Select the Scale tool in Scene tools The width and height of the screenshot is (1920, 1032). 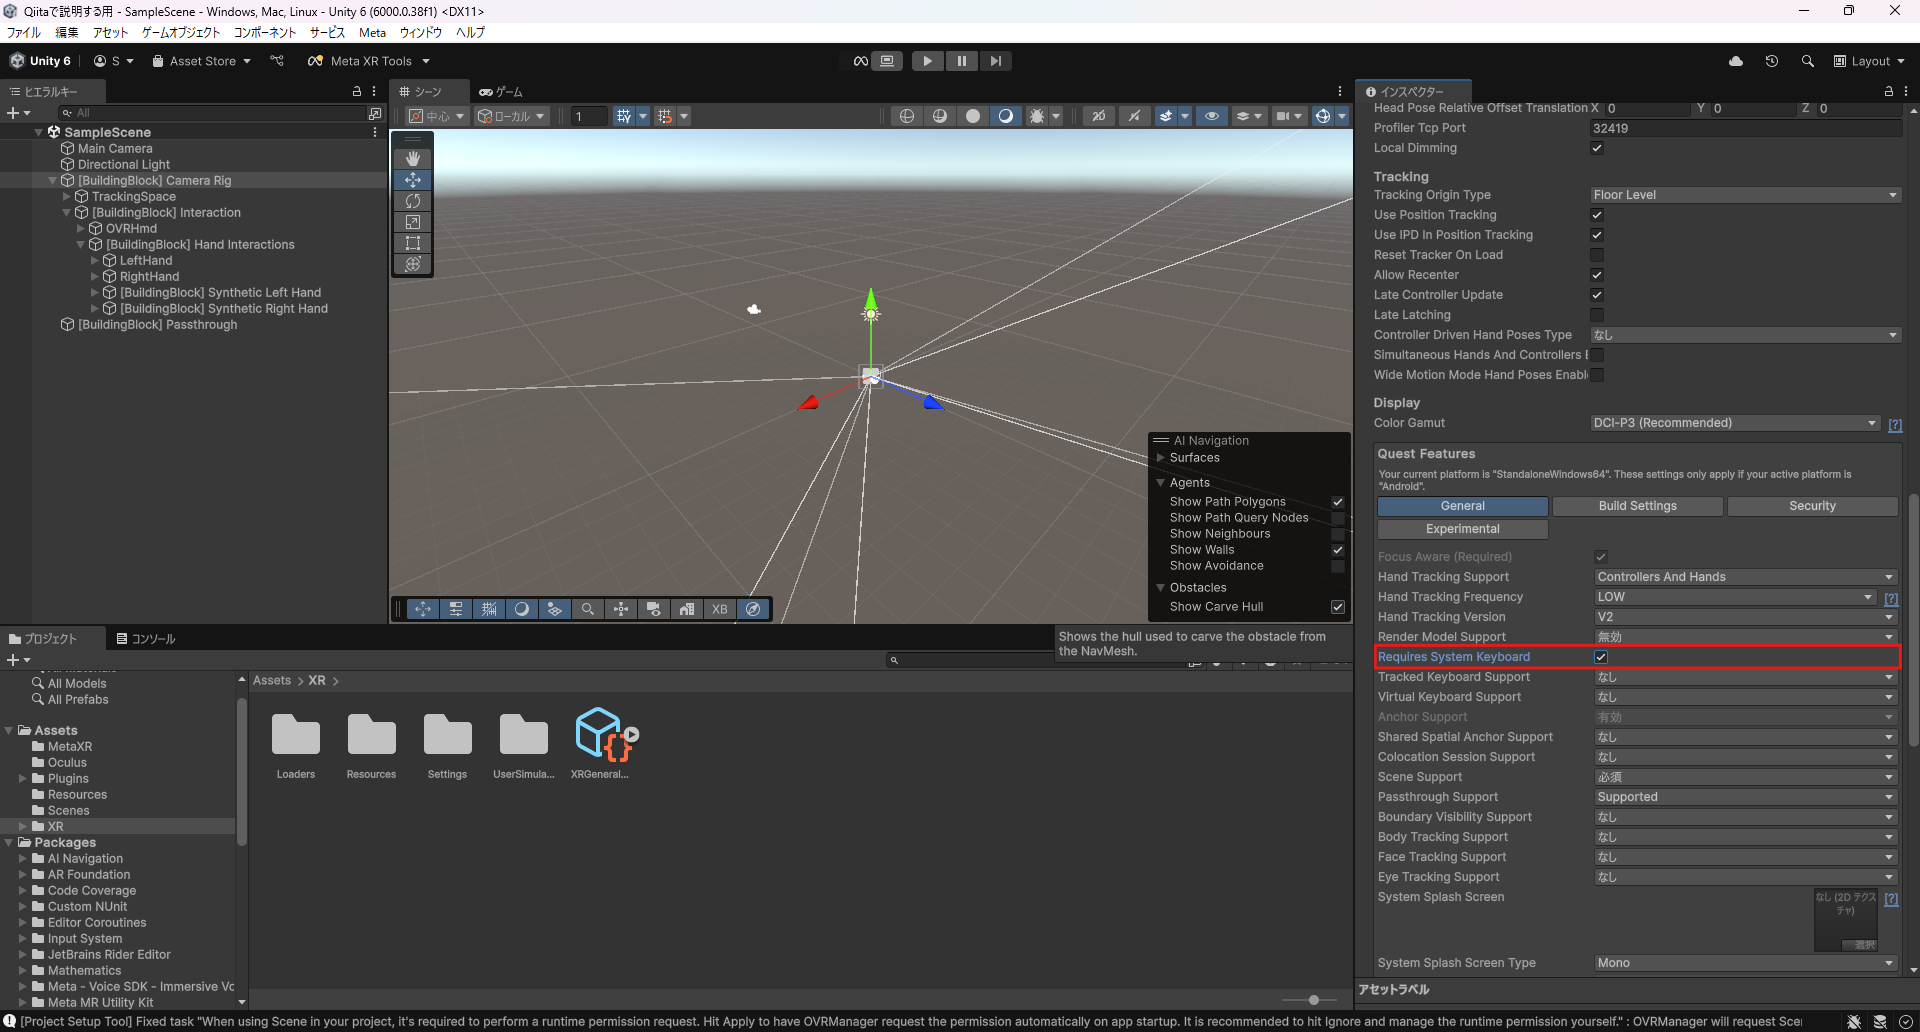point(413,222)
